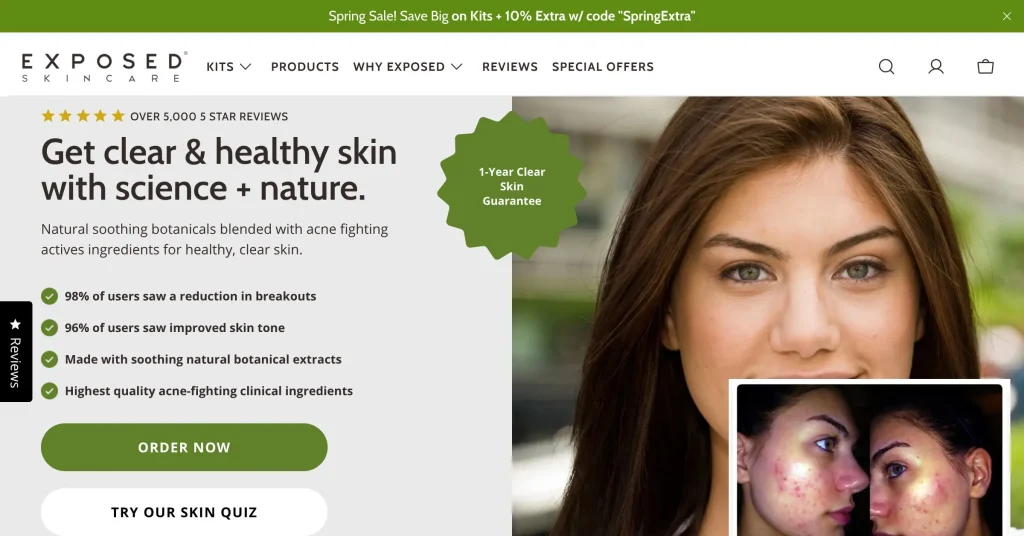Click checkmark beside 96% improved skin tone
1024x536 pixels.
pyautogui.click(x=49, y=328)
